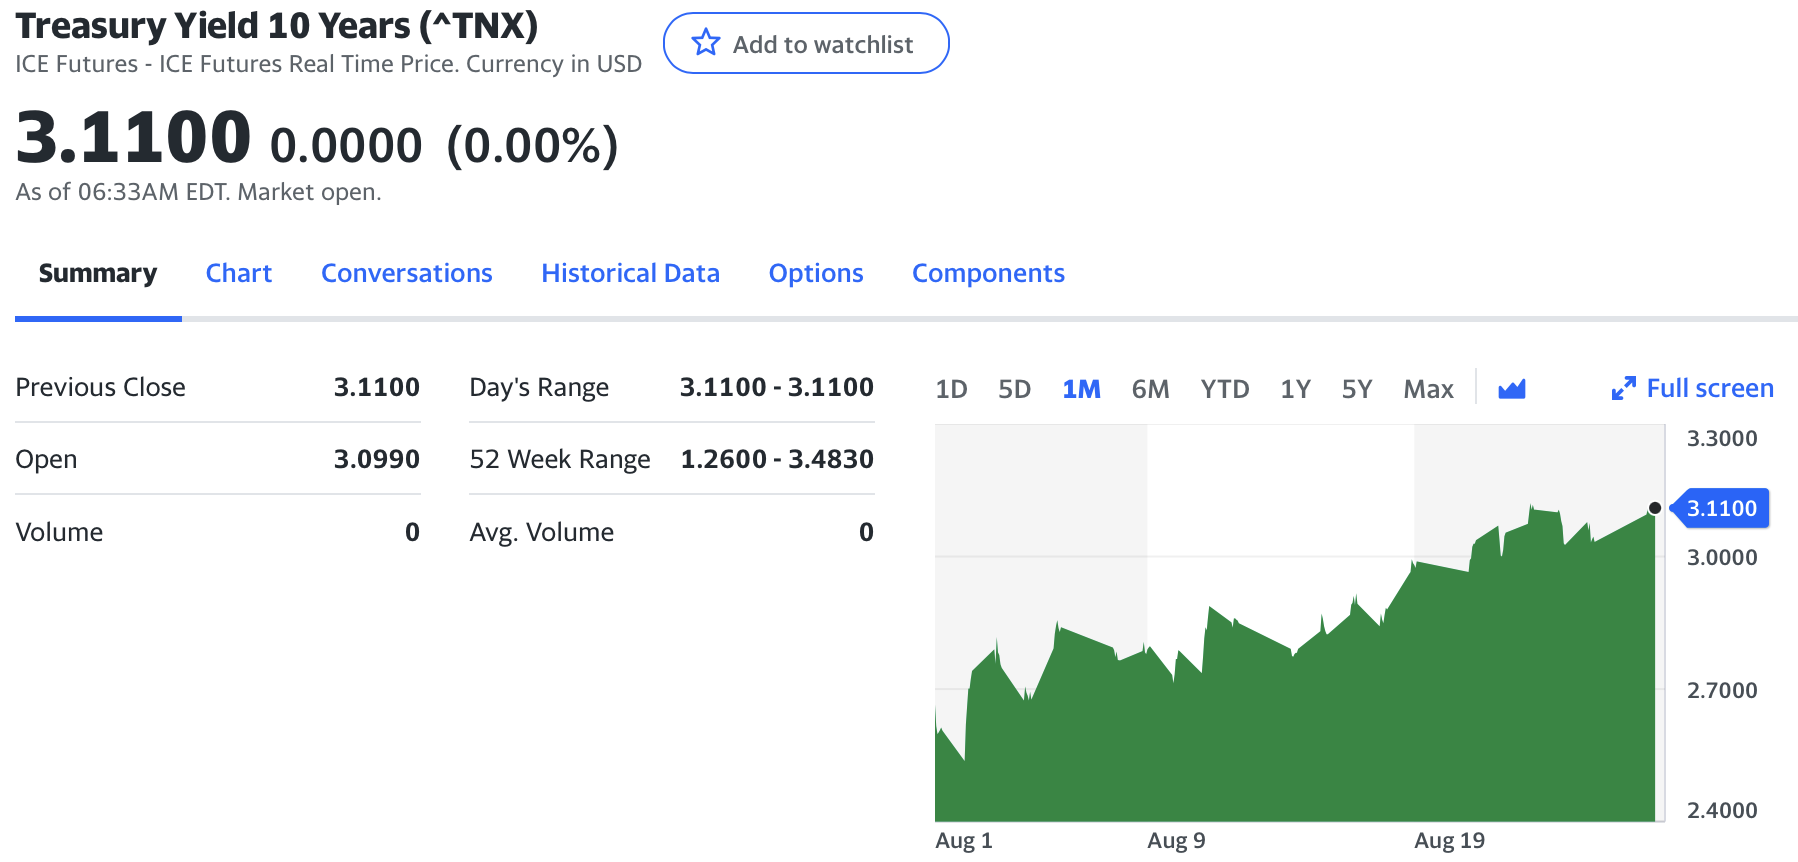
Task: Click the 2.4000 y-axis label
Action: 1722,810
